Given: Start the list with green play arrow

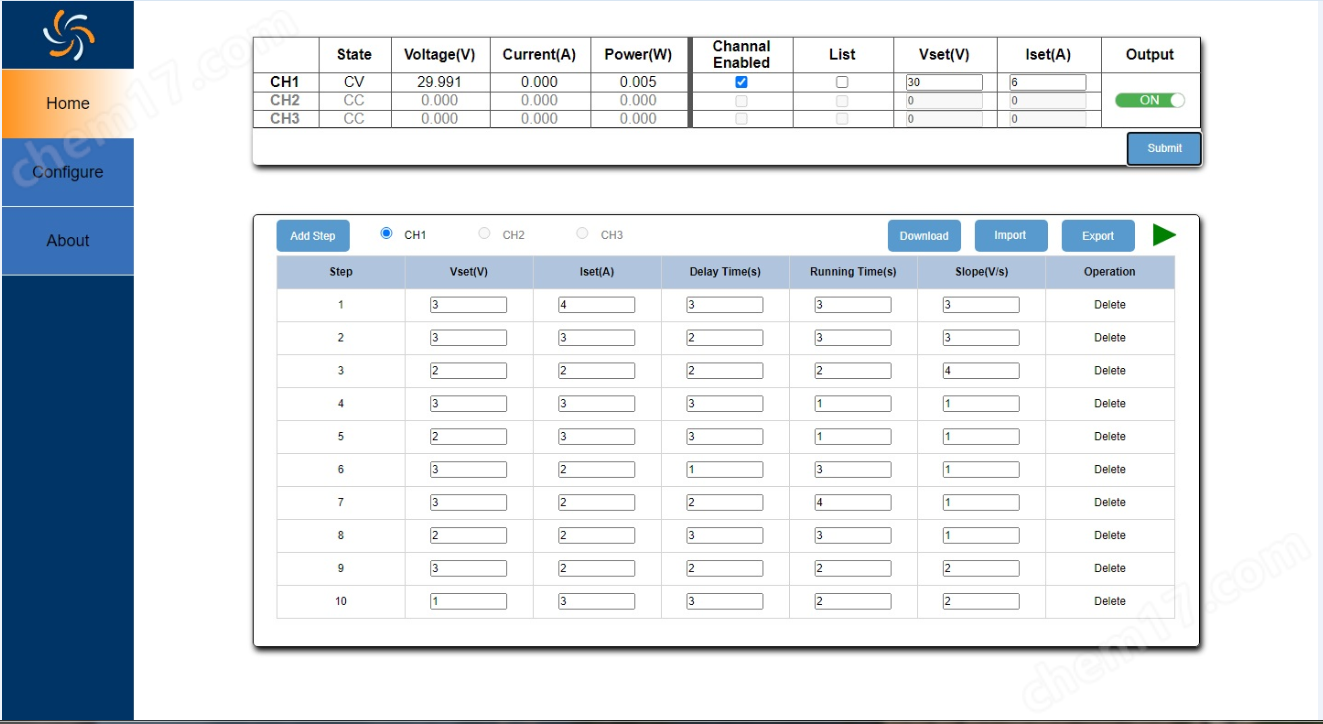Looking at the screenshot, I should pos(1164,235).
